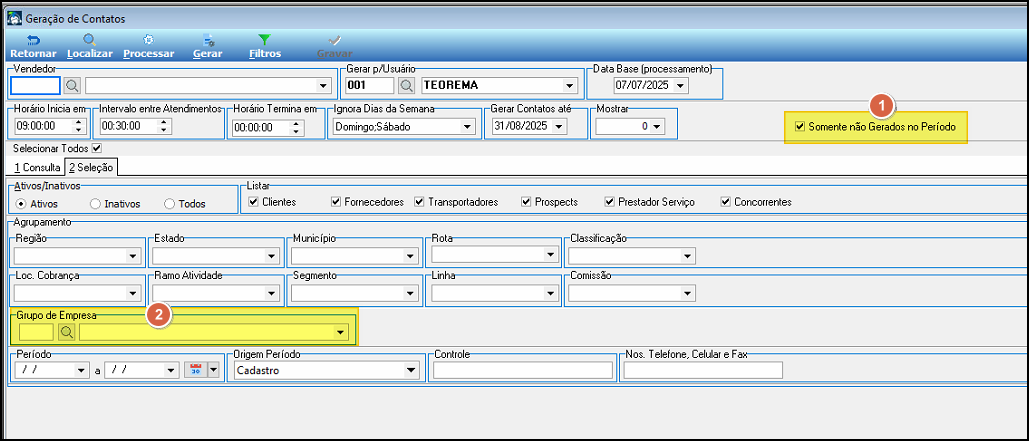Click the Vendedor code input field
The width and height of the screenshot is (1029, 441).
(35, 85)
